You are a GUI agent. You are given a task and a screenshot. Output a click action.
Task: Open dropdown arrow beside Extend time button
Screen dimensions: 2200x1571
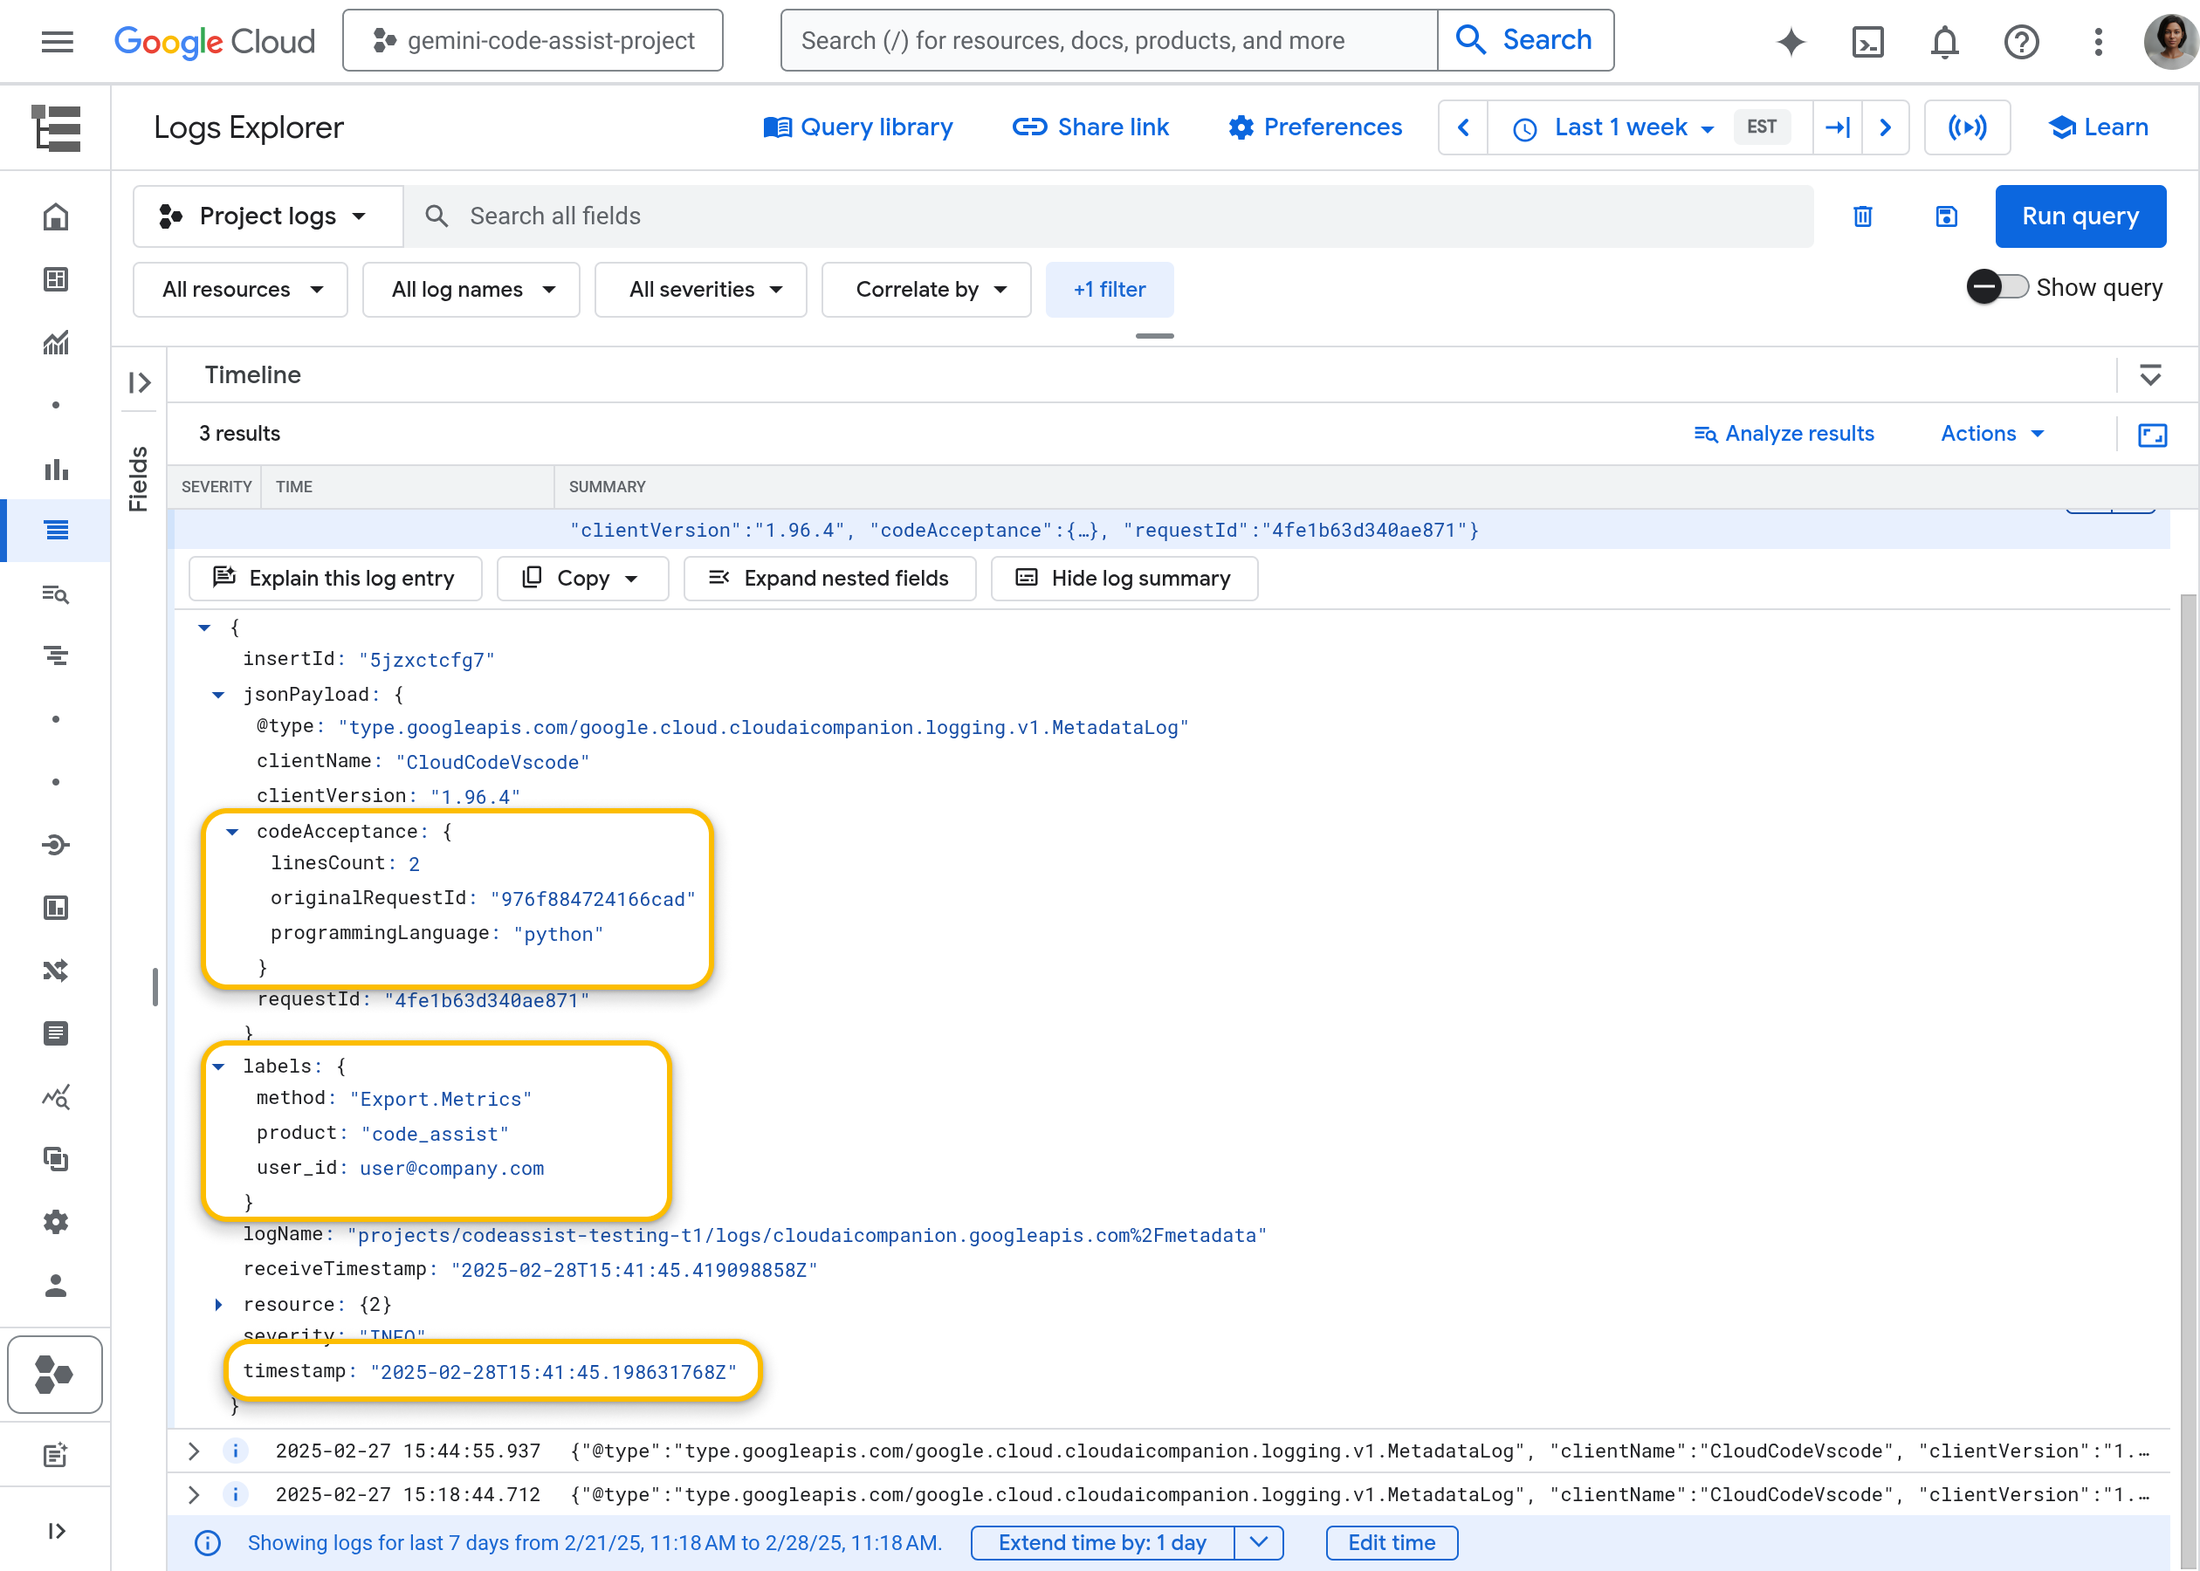coord(1259,1543)
